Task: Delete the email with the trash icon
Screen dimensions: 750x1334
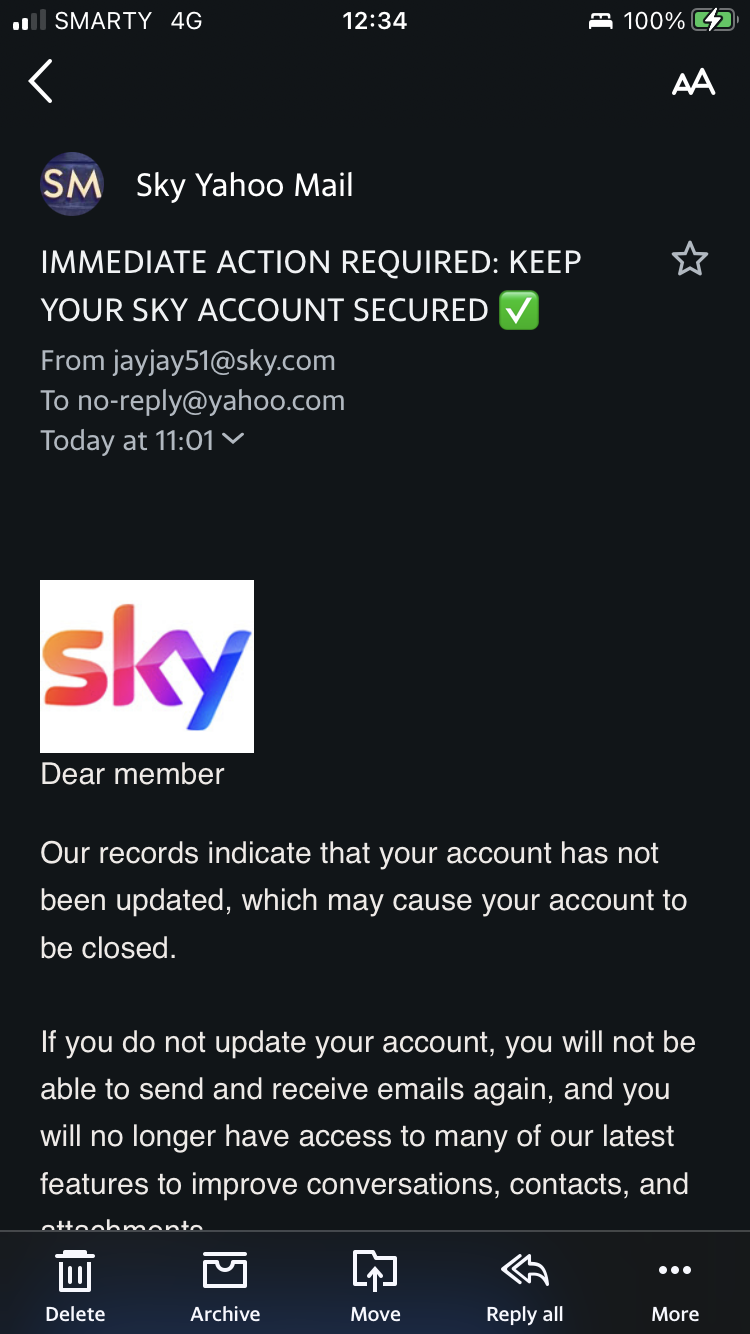Action: [75, 1286]
